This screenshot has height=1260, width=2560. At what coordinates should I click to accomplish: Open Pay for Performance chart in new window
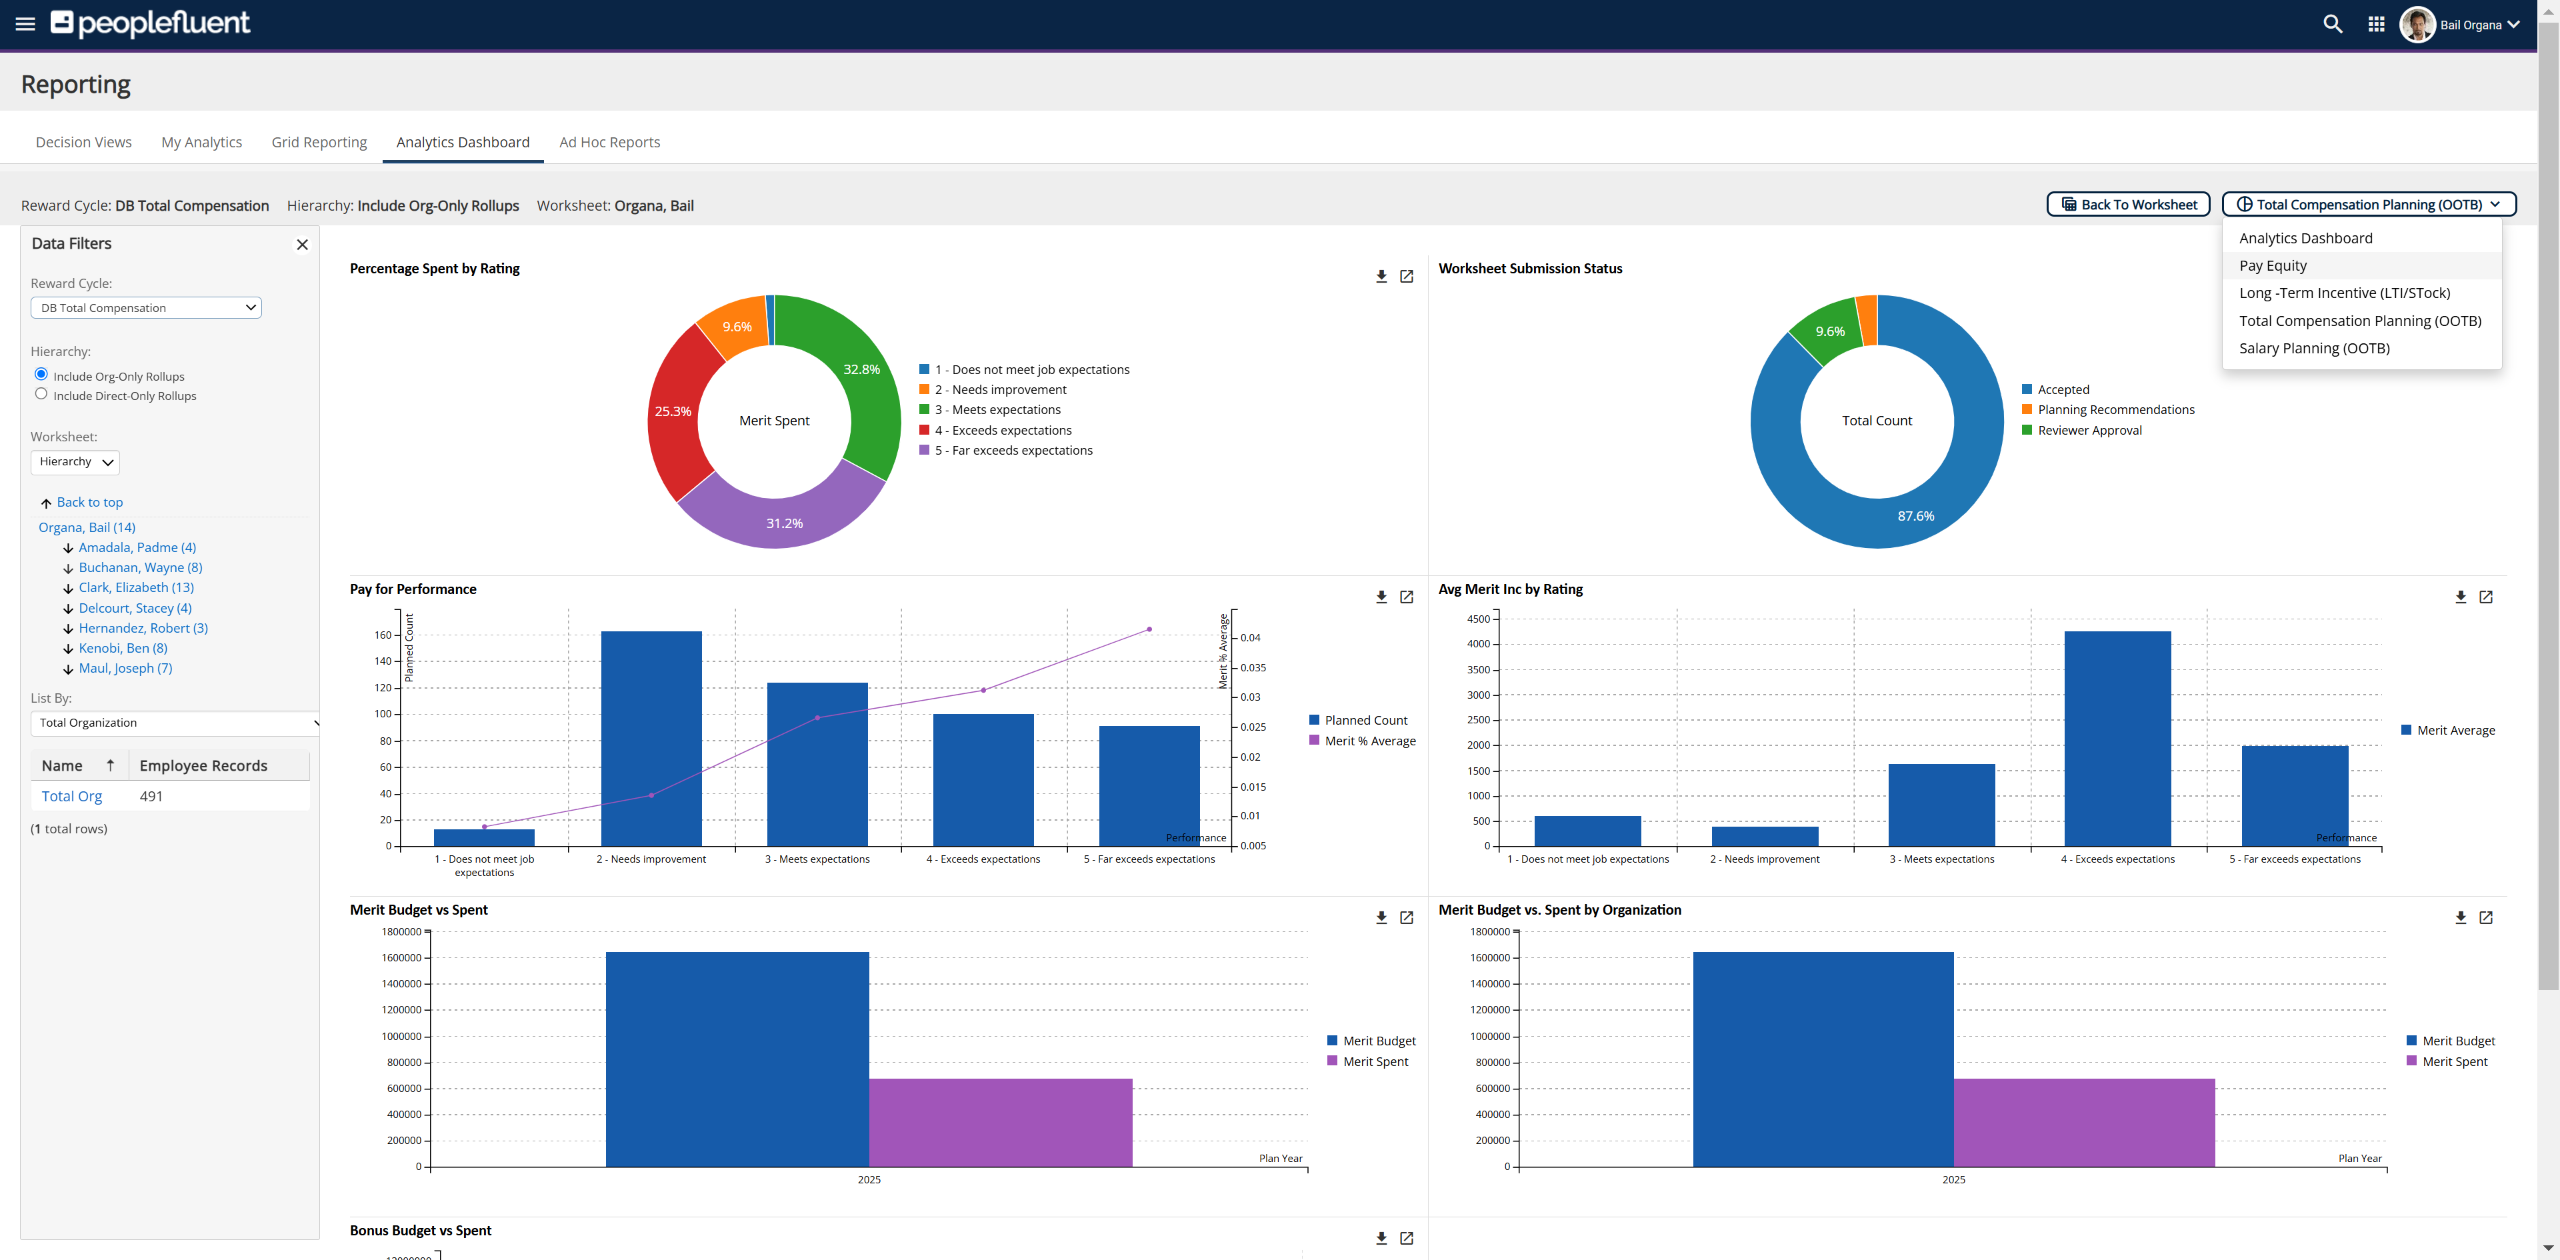point(1408,597)
